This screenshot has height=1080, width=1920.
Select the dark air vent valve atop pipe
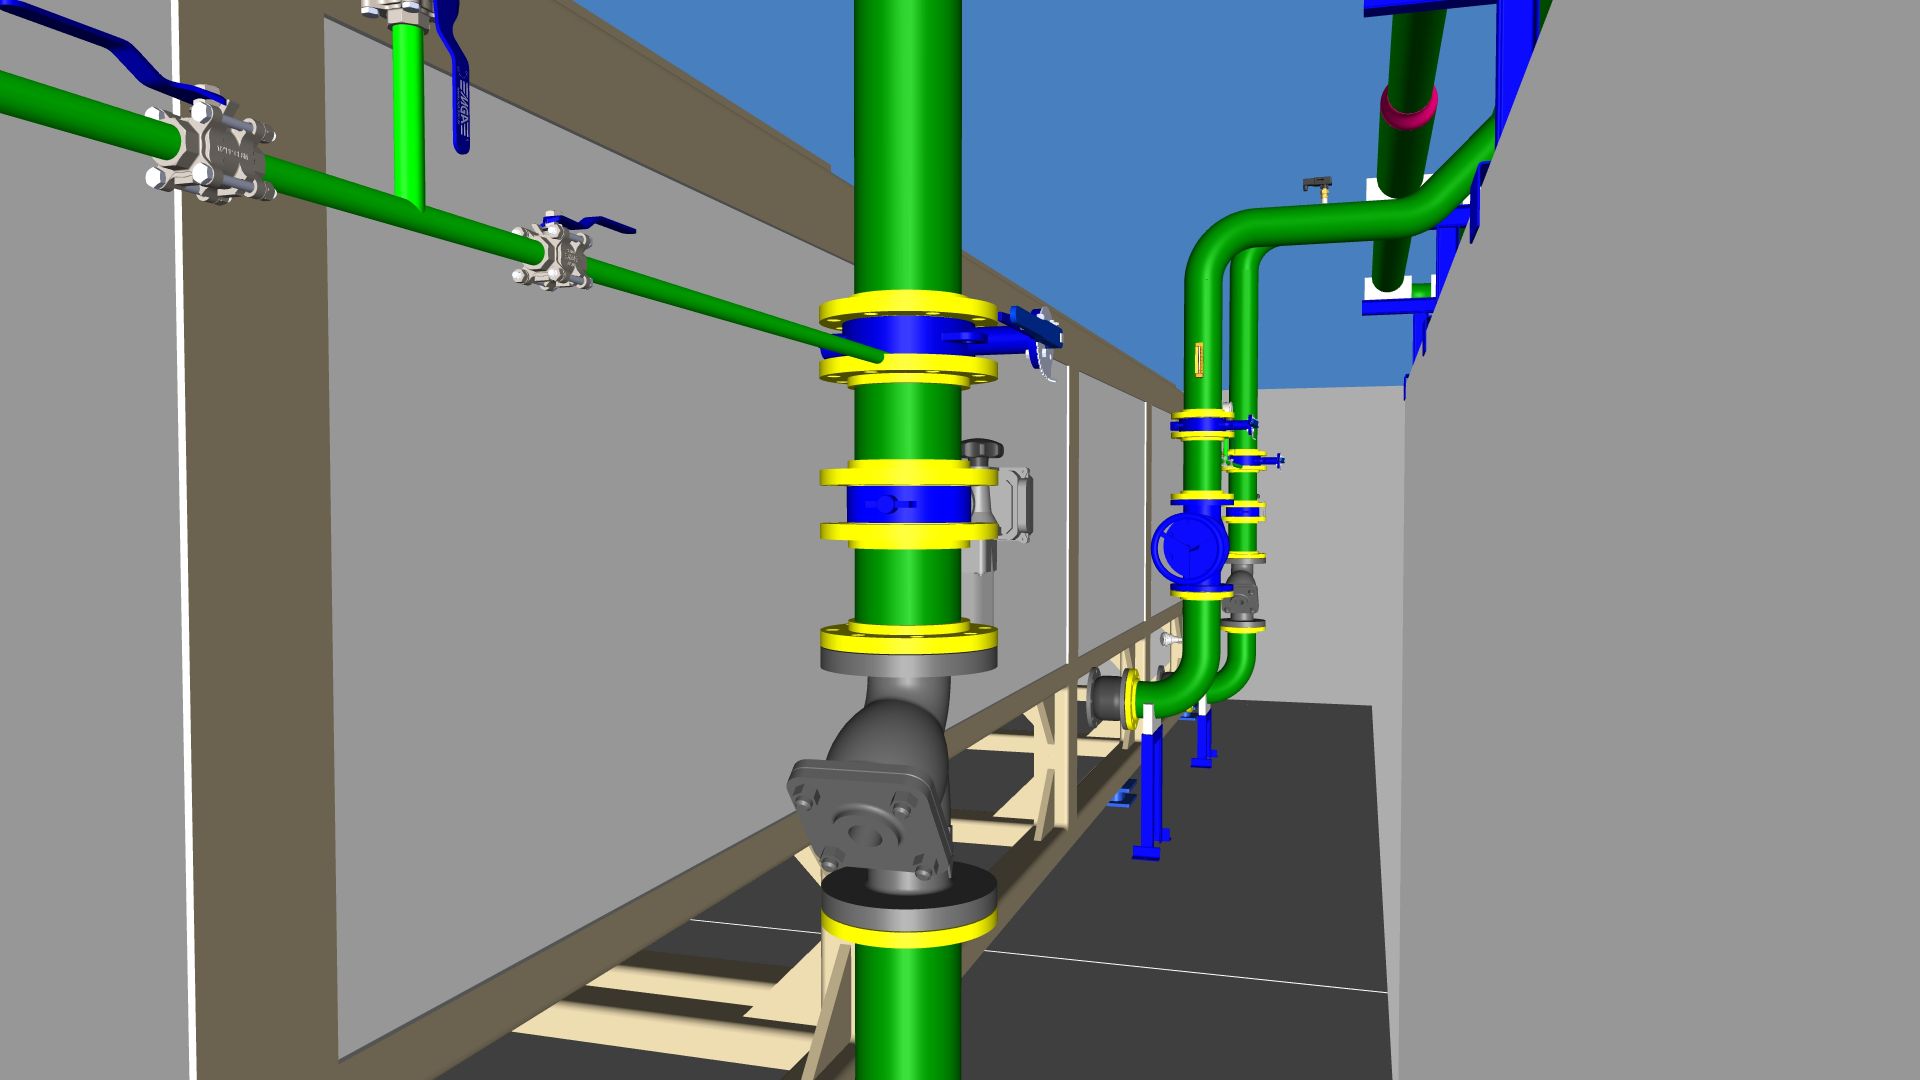pyautogui.click(x=1317, y=185)
